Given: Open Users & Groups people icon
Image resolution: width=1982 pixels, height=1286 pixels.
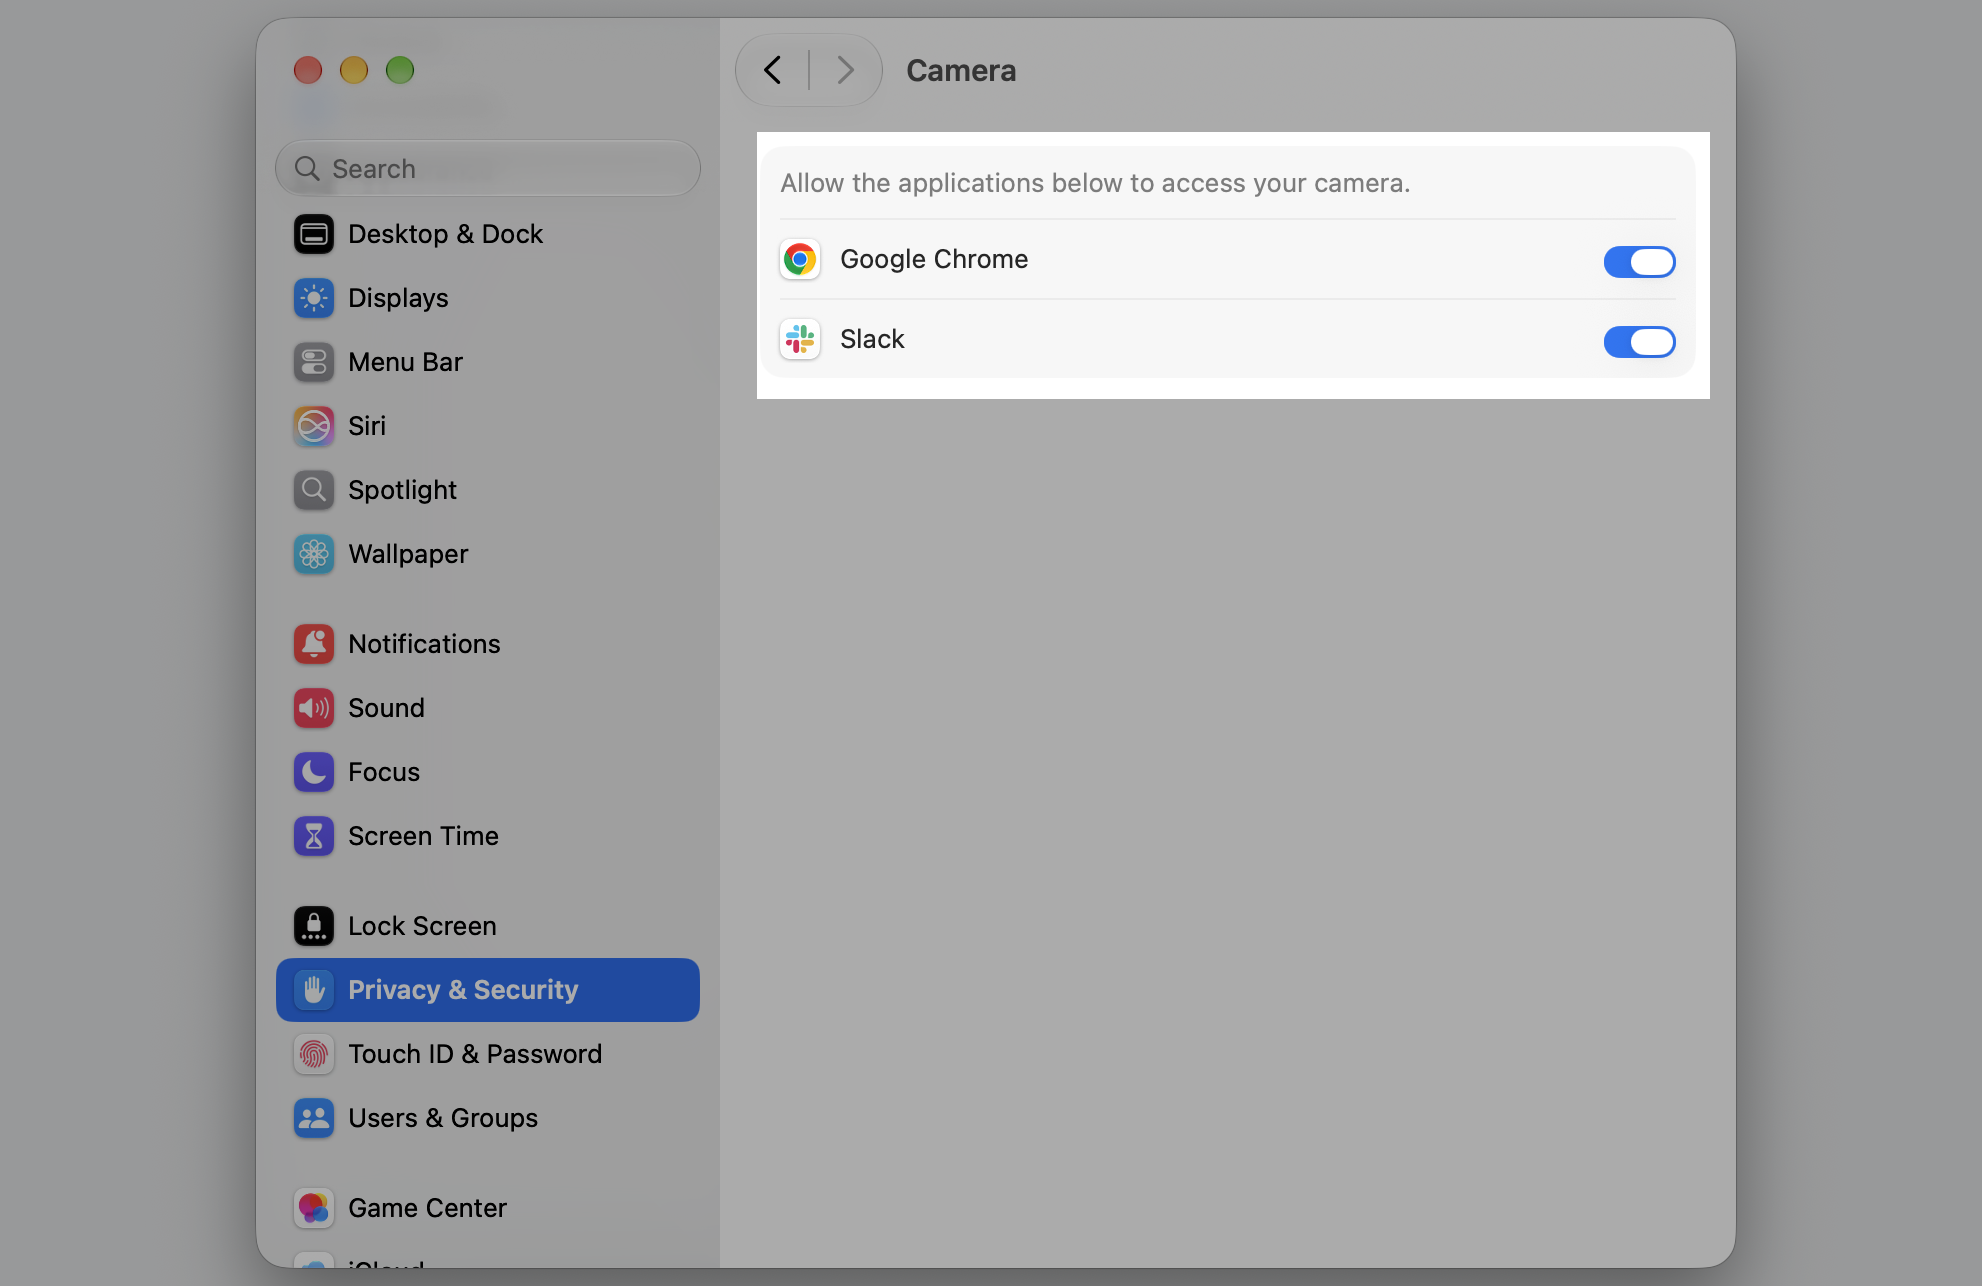Looking at the screenshot, I should (x=314, y=1118).
